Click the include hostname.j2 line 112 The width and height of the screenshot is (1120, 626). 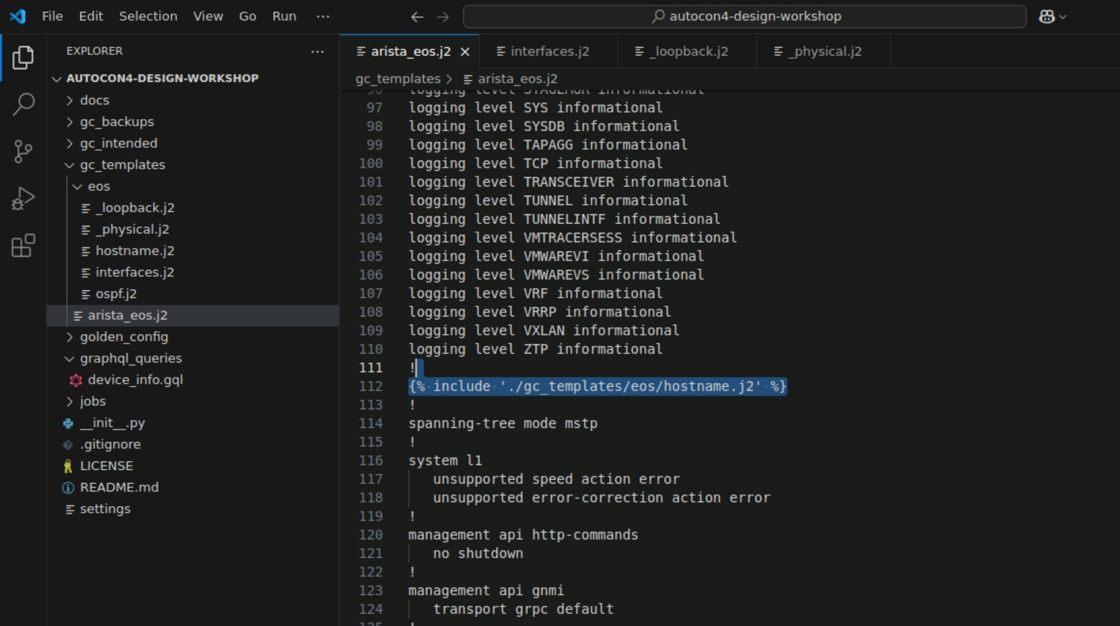[x=597, y=386]
